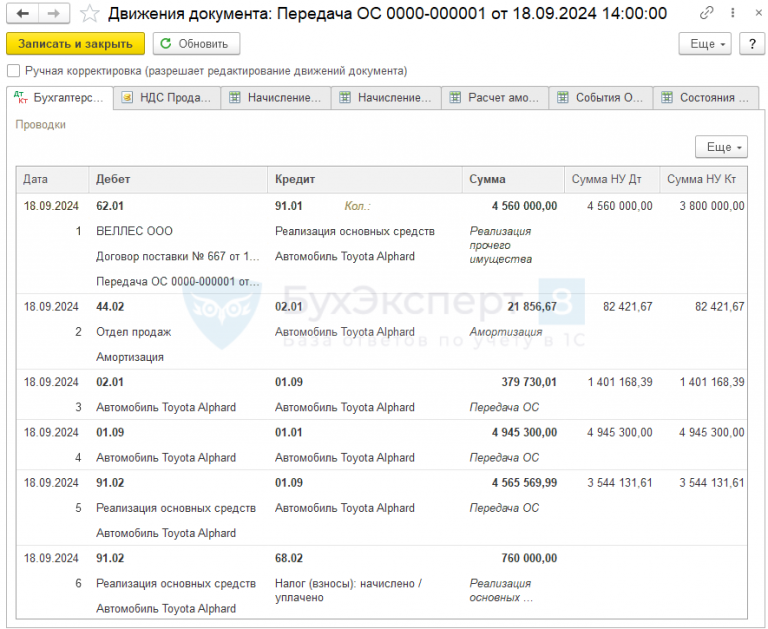
Task: Select debit account 01.09 in row 4
Action: click(110, 433)
